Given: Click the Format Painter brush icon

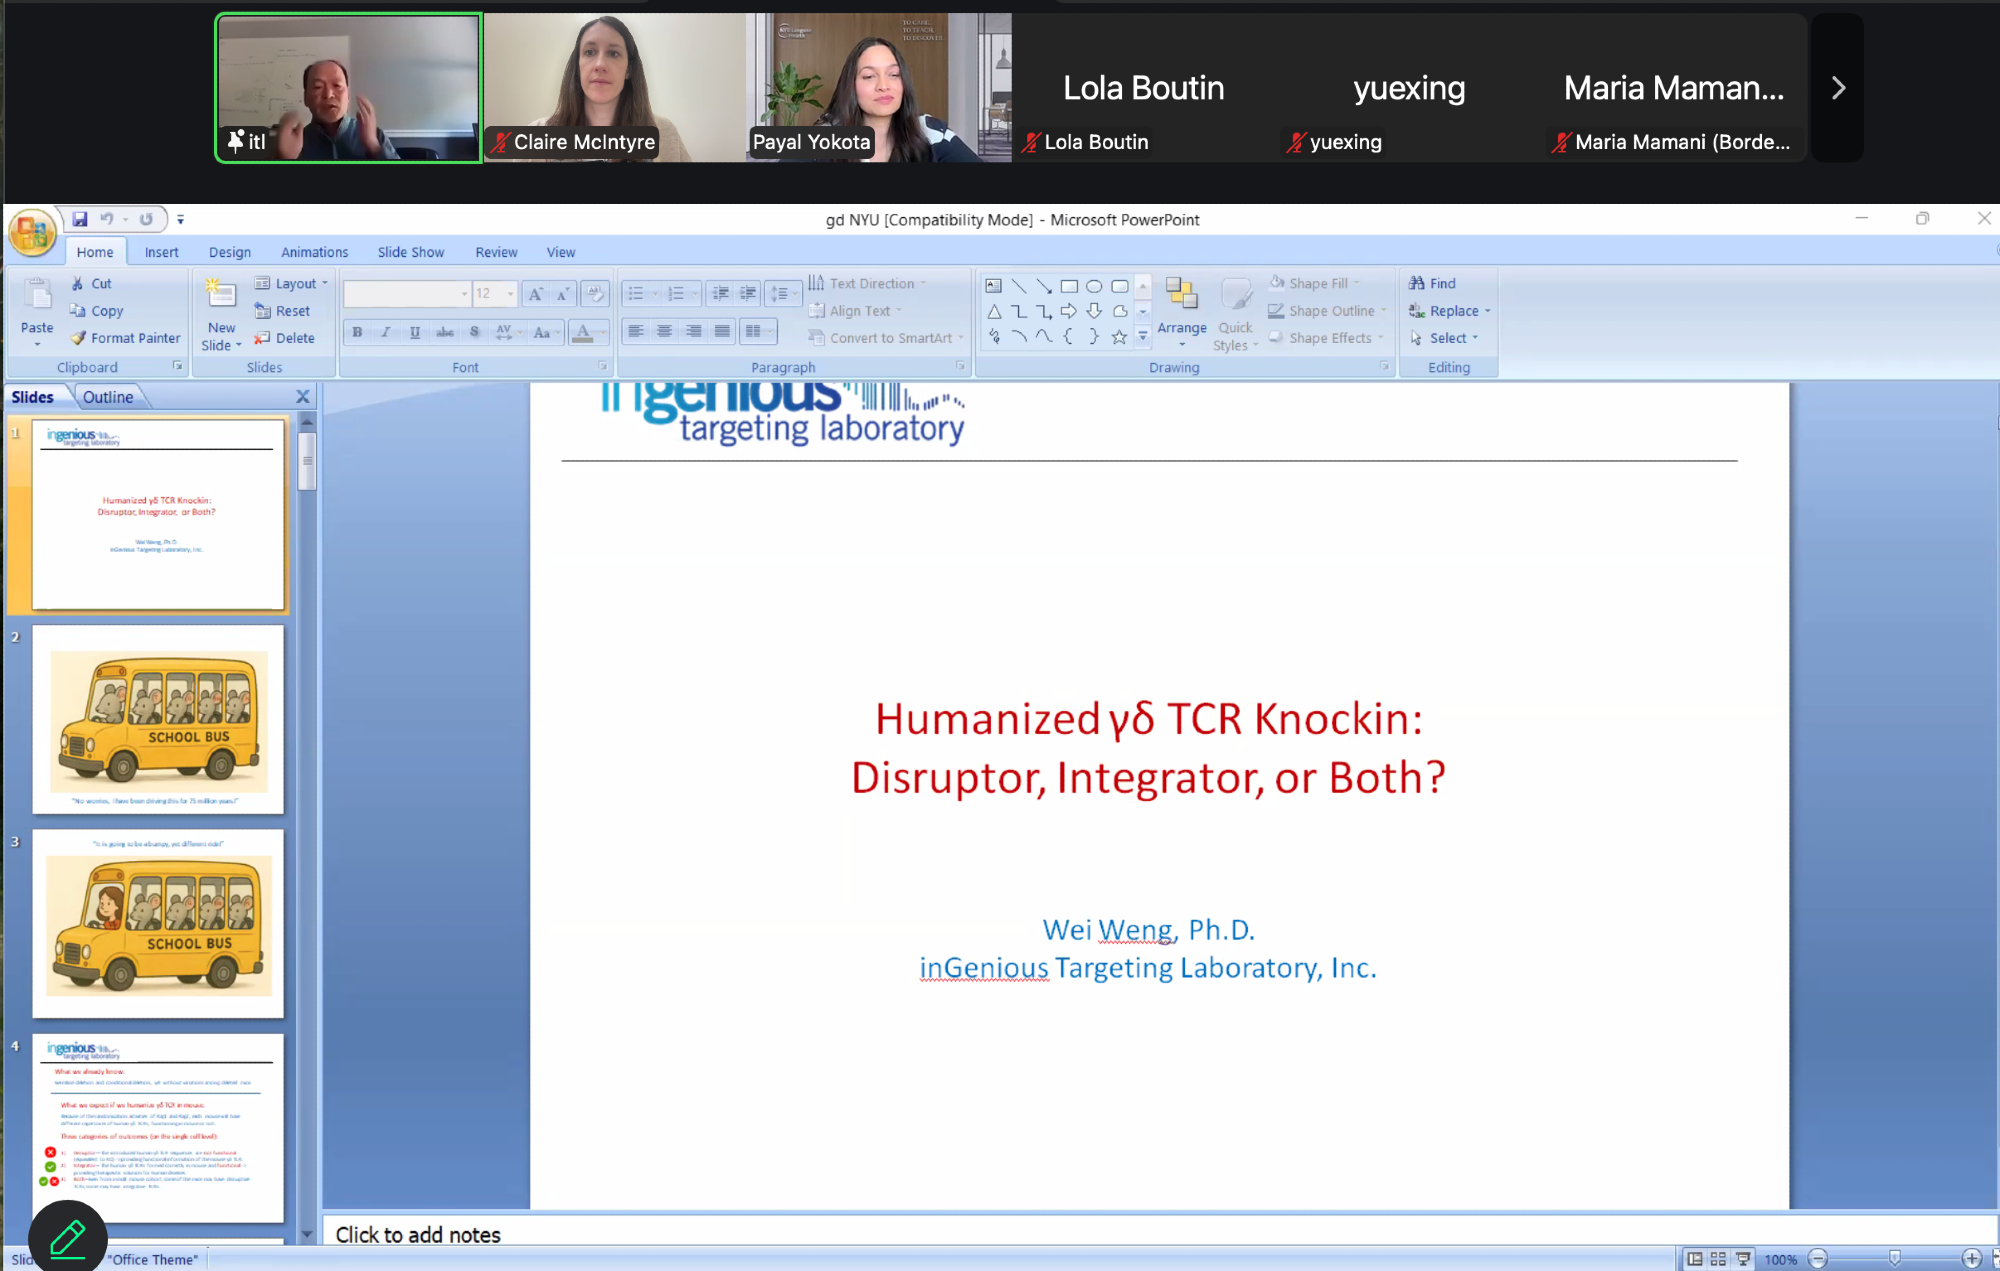Looking at the screenshot, I should tap(78, 338).
